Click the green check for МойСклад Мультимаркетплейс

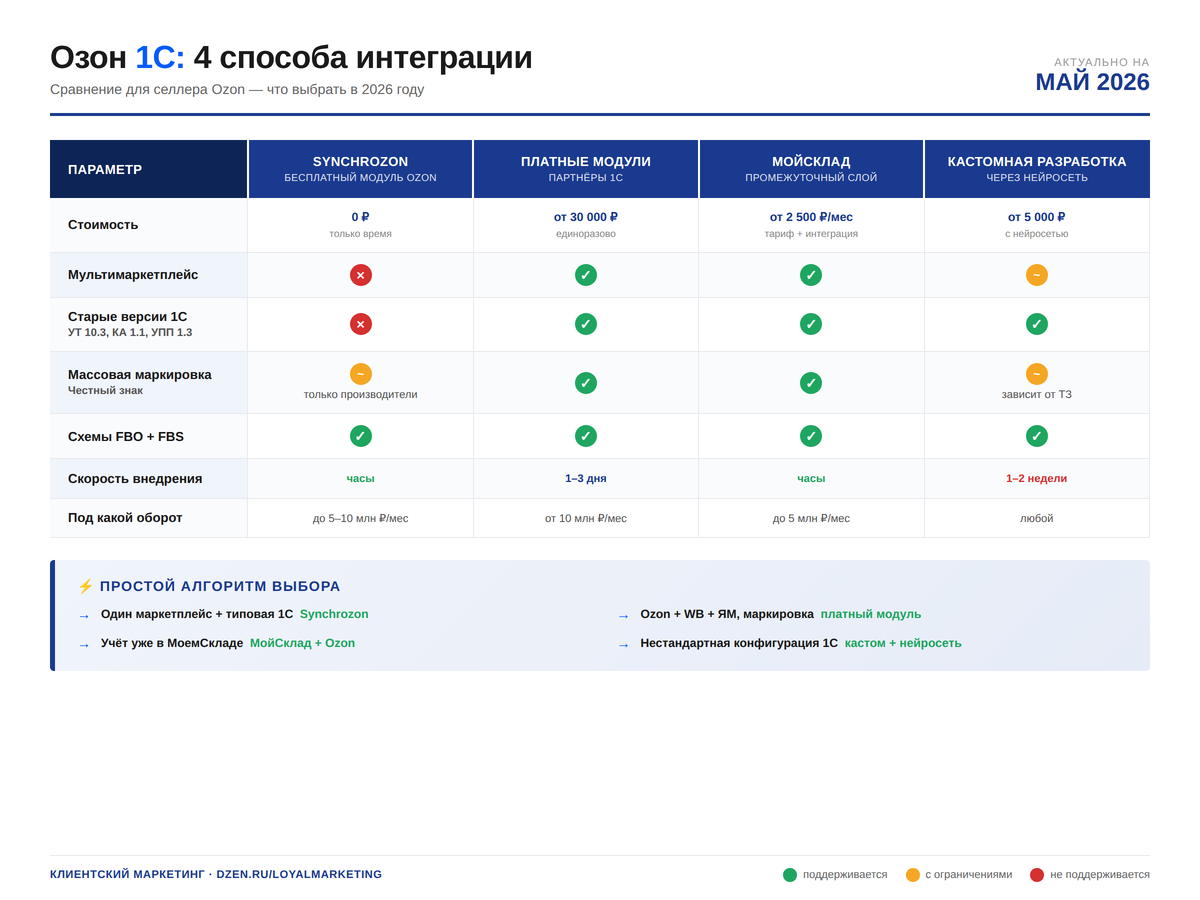(x=811, y=275)
